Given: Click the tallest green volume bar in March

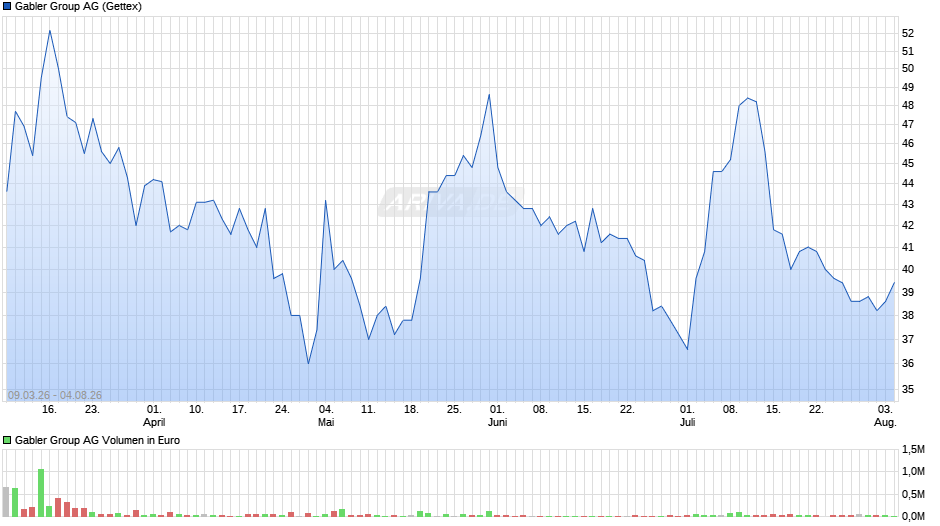Looking at the screenshot, I should [x=41, y=493].
